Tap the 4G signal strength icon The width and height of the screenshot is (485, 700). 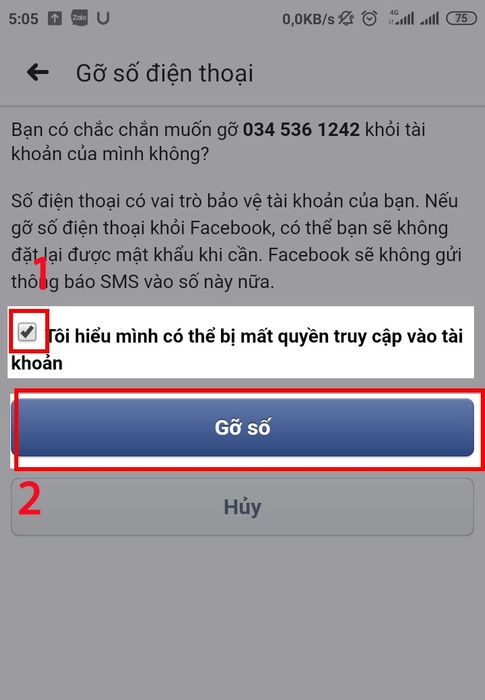click(401, 18)
